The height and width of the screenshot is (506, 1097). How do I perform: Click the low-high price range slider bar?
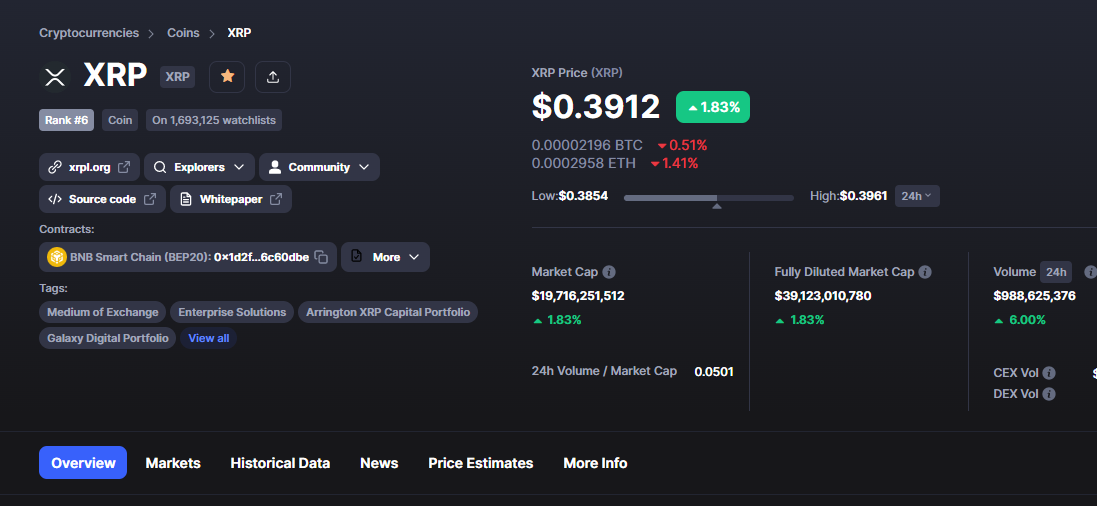[x=709, y=198]
